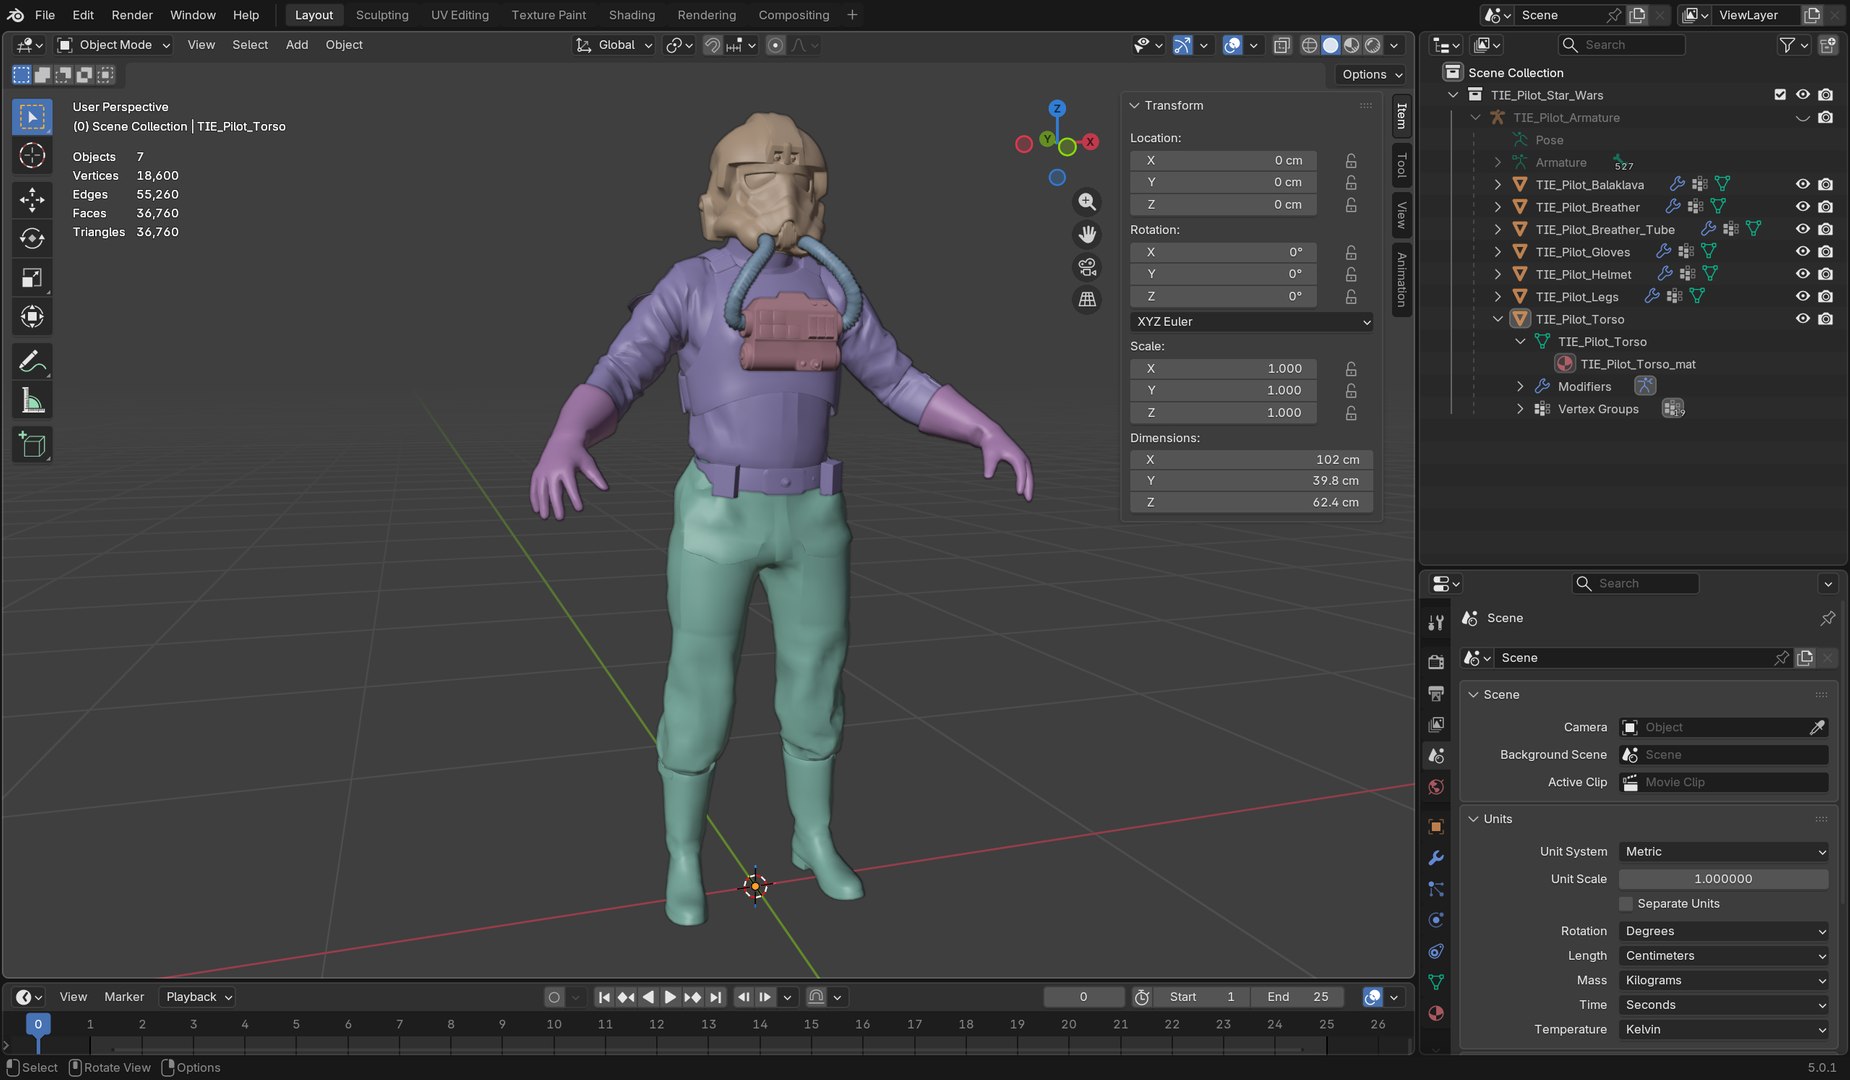1850x1080 pixels.
Task: Open the Render menu
Action: pos(132,15)
